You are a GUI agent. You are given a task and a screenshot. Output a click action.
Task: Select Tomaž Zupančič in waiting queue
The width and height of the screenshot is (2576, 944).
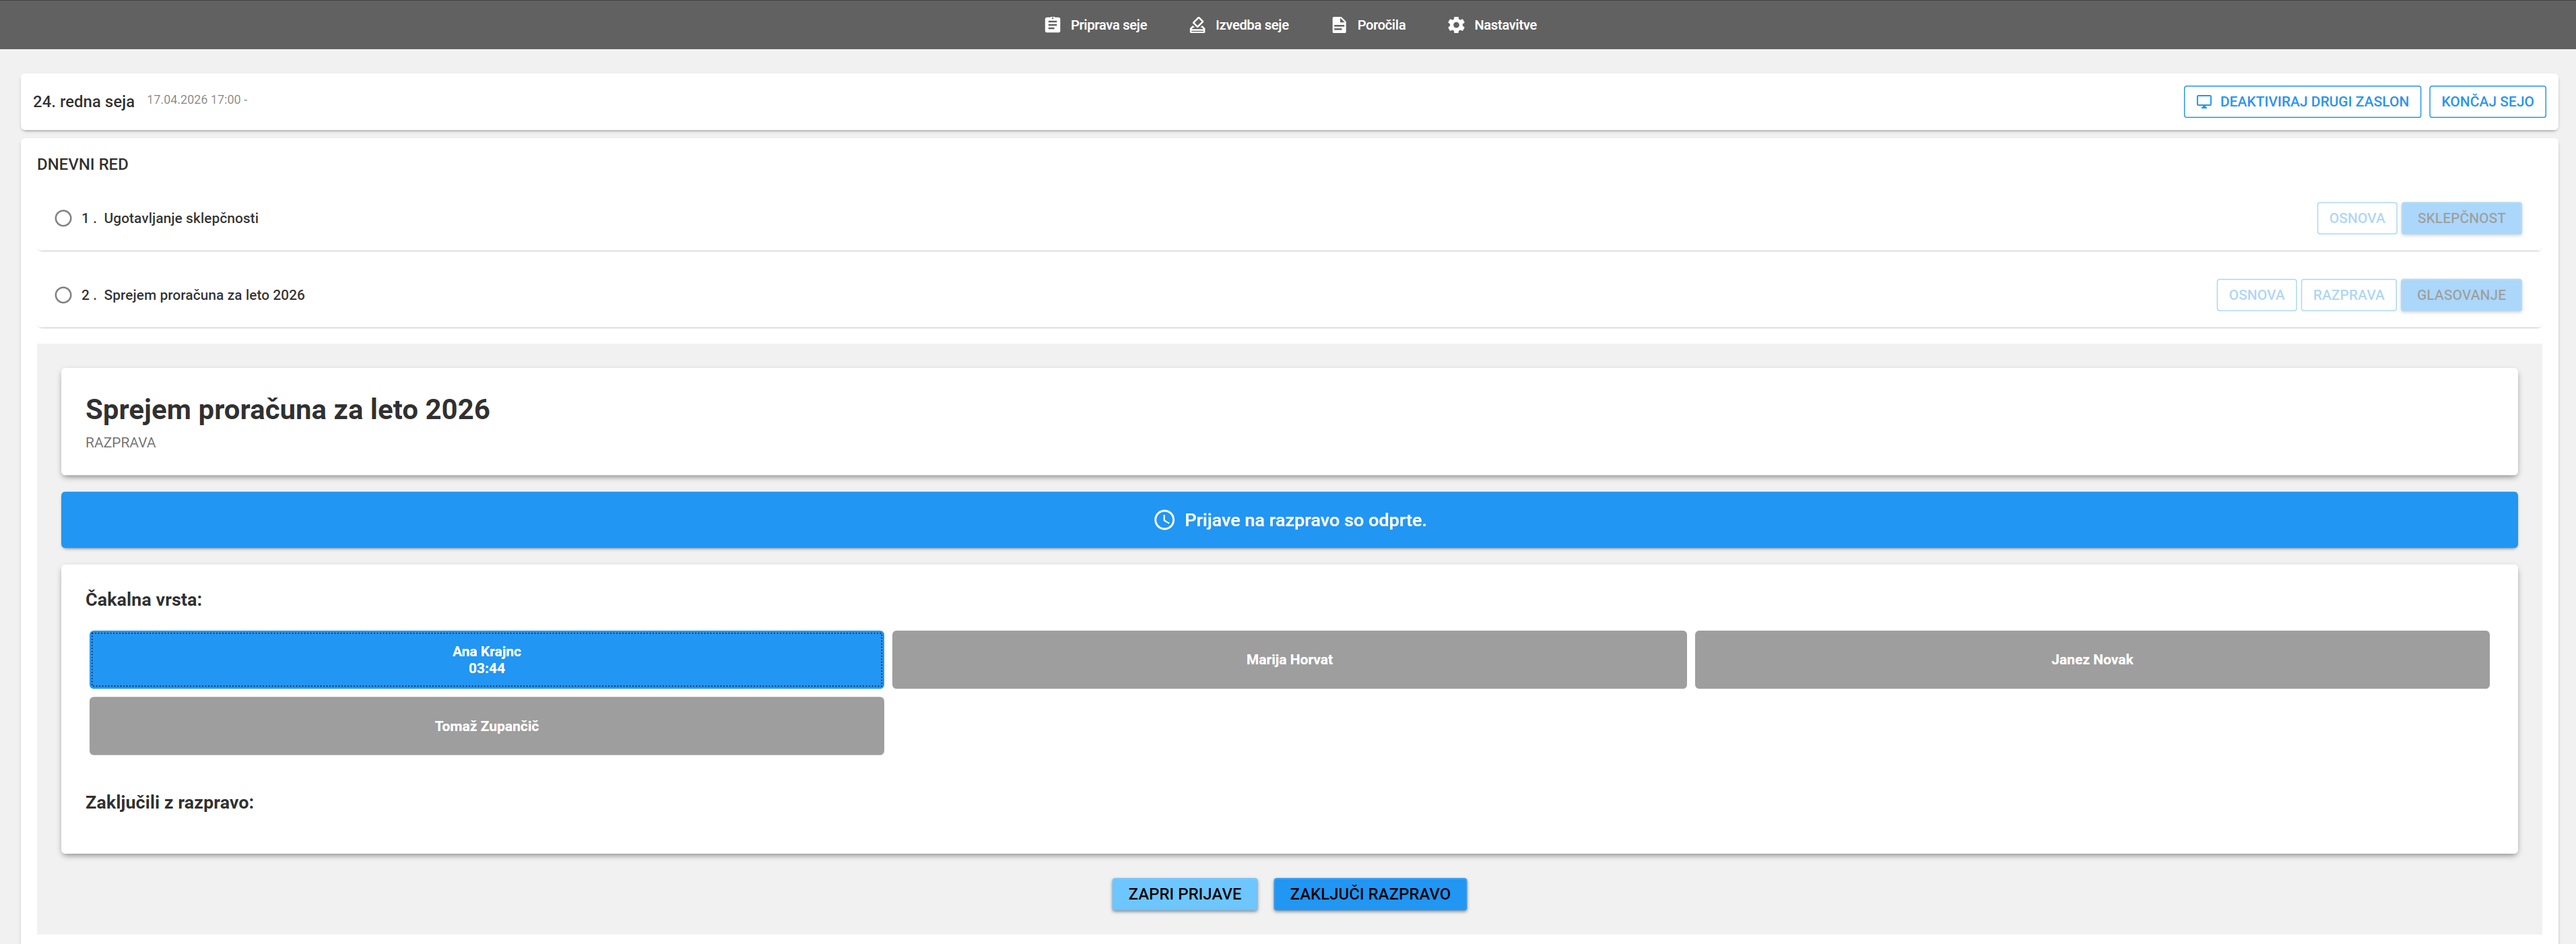tap(486, 726)
